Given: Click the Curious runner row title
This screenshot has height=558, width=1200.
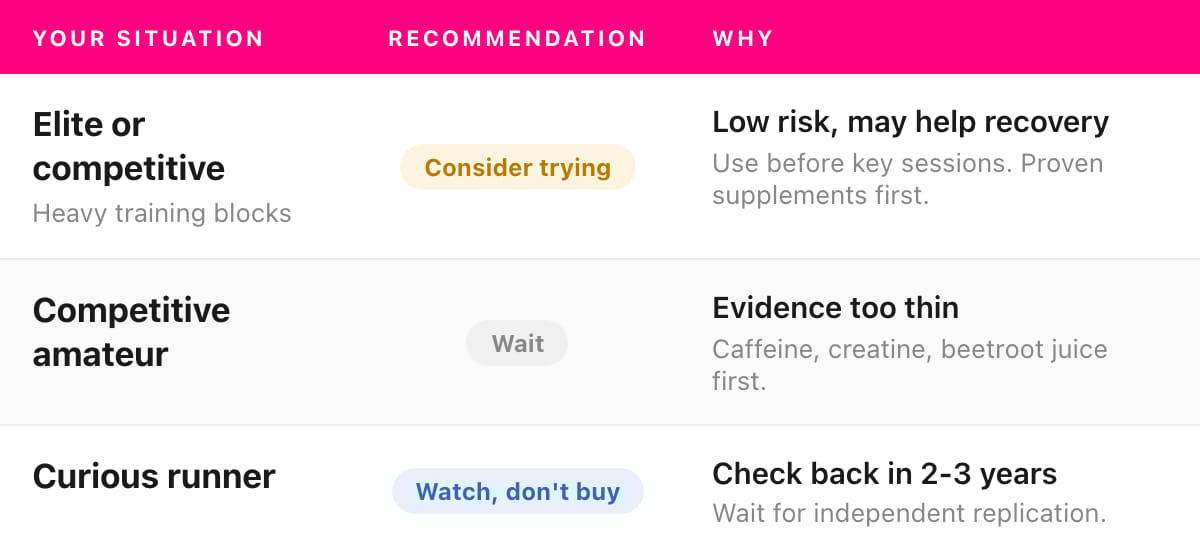Looking at the screenshot, I should point(154,476).
